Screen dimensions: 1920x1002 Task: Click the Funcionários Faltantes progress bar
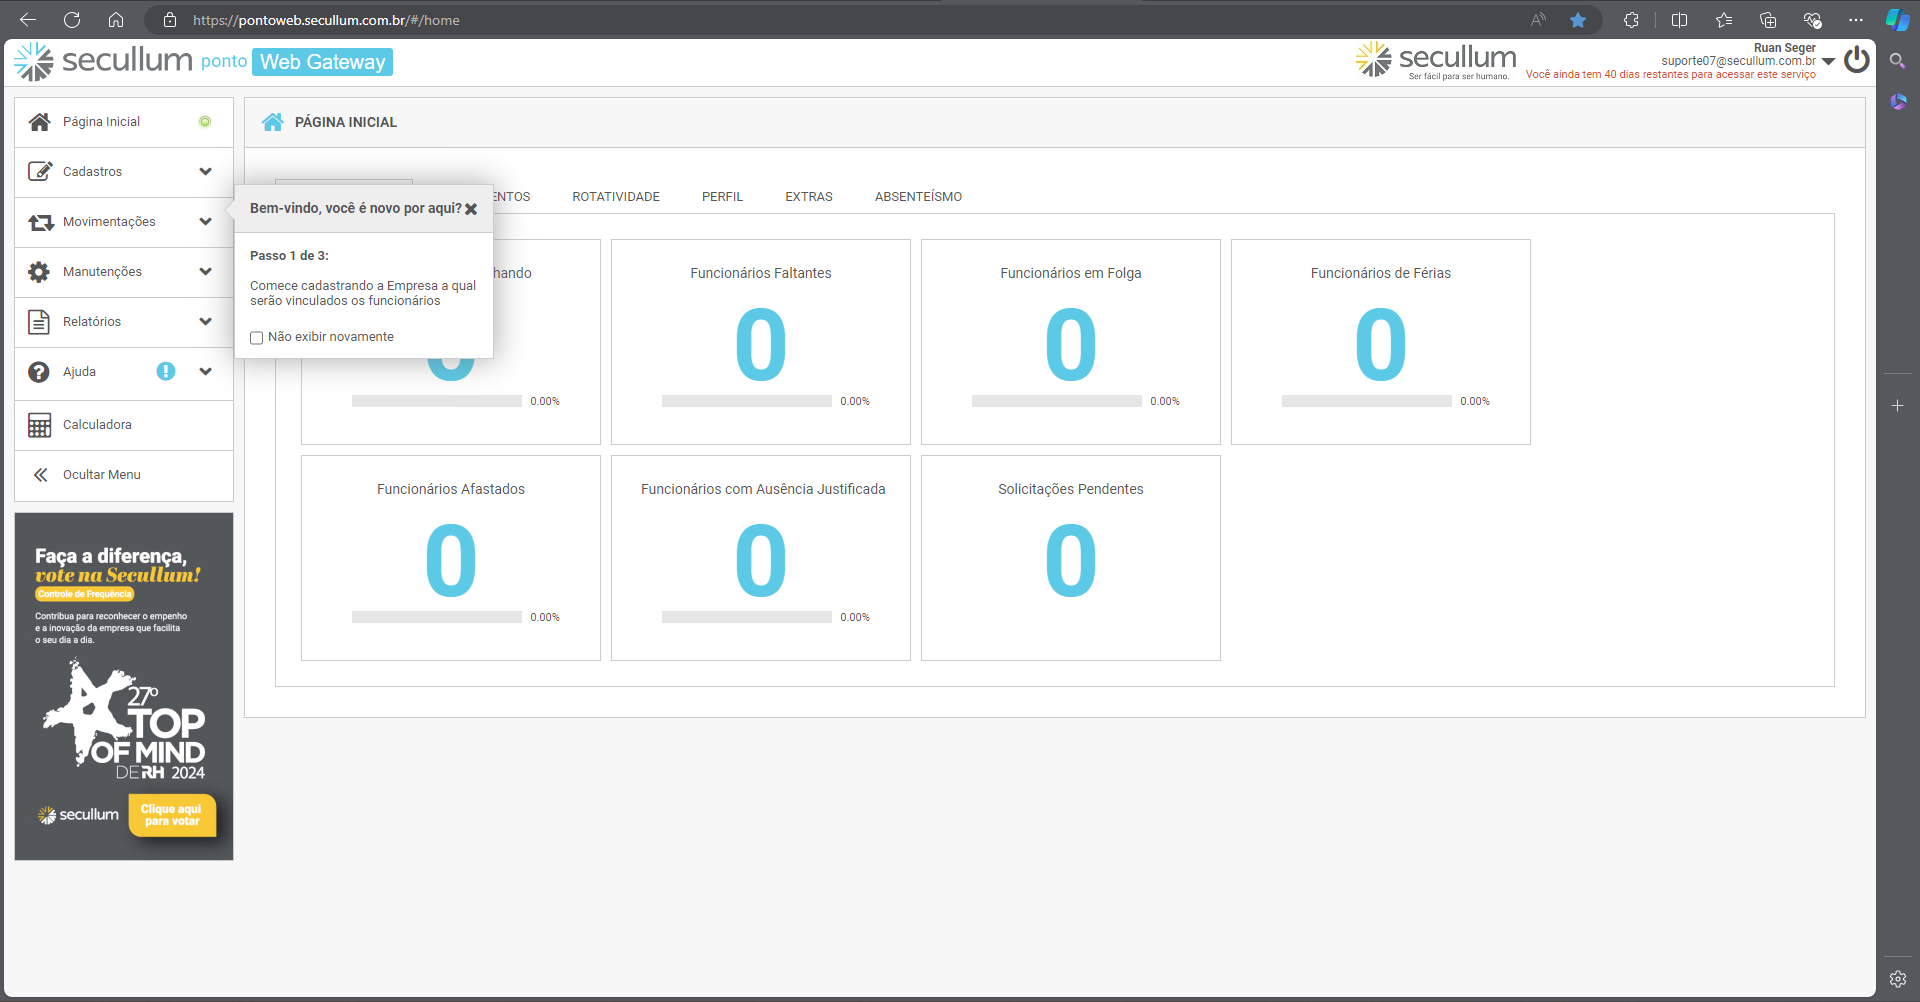pos(746,401)
